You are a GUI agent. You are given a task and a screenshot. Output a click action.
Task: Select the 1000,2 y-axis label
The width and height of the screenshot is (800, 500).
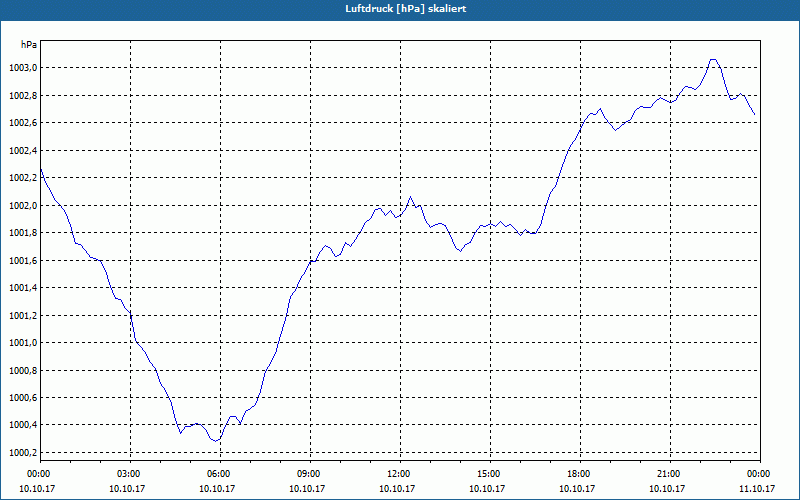22,453
